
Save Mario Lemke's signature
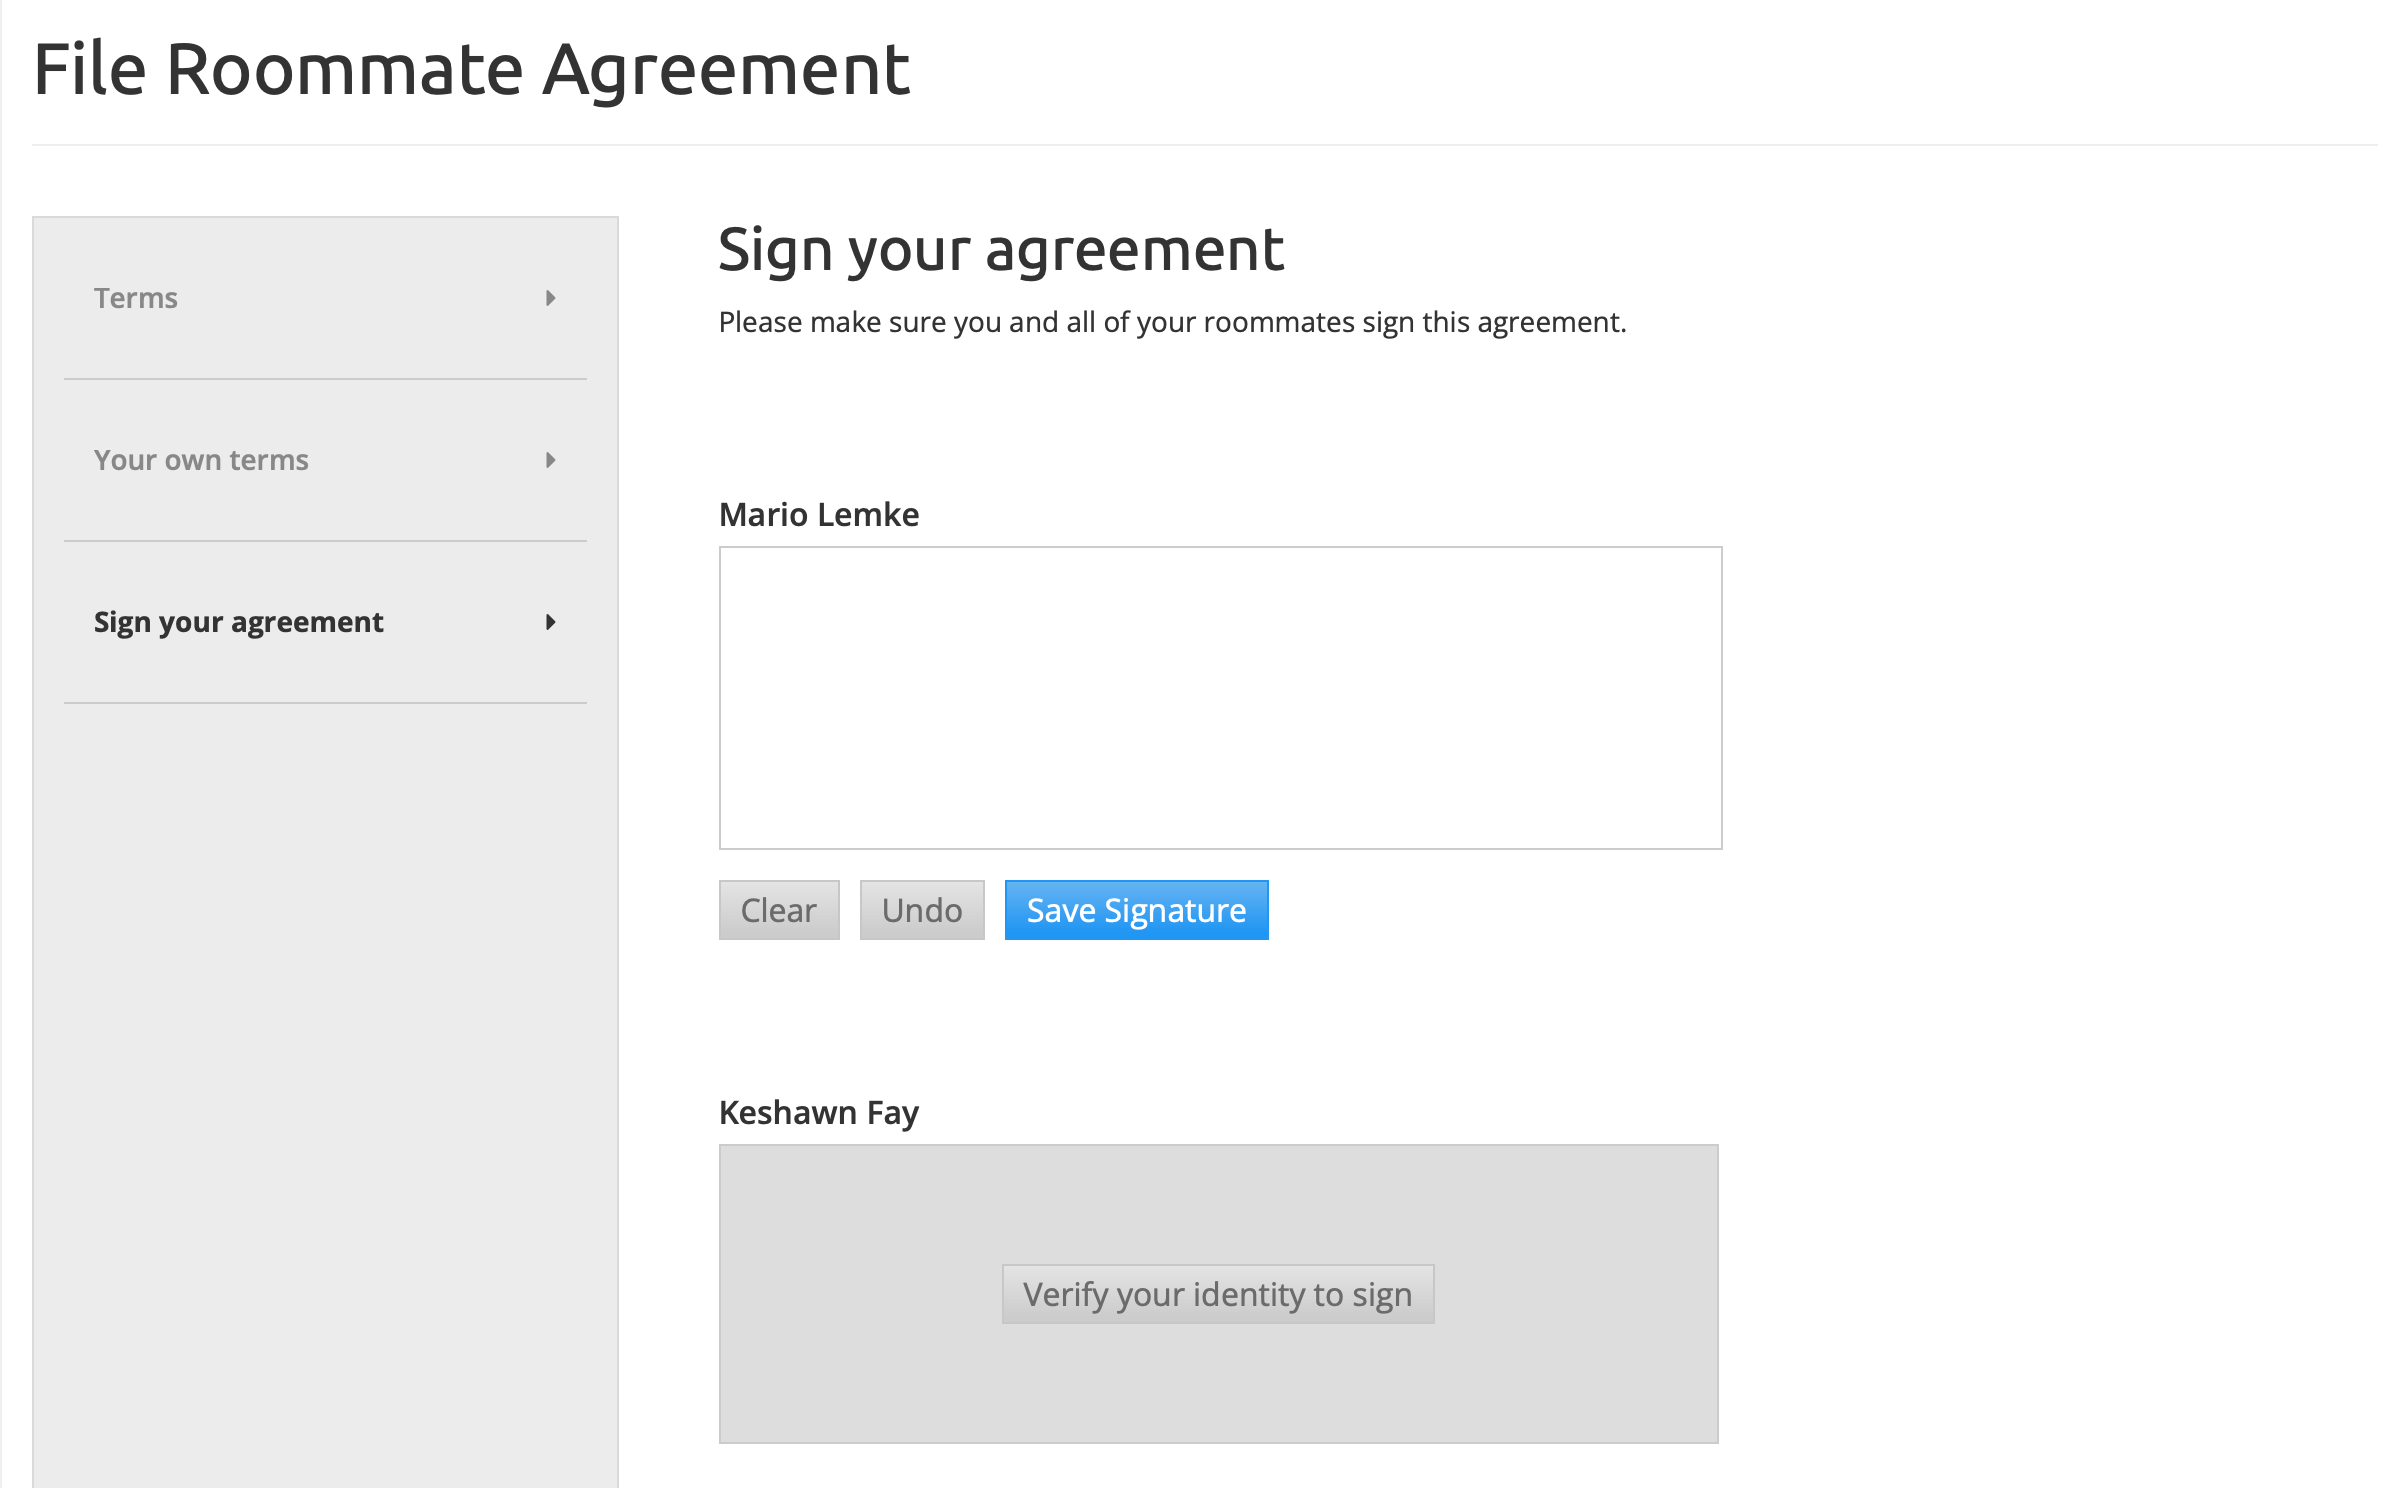(x=1135, y=910)
